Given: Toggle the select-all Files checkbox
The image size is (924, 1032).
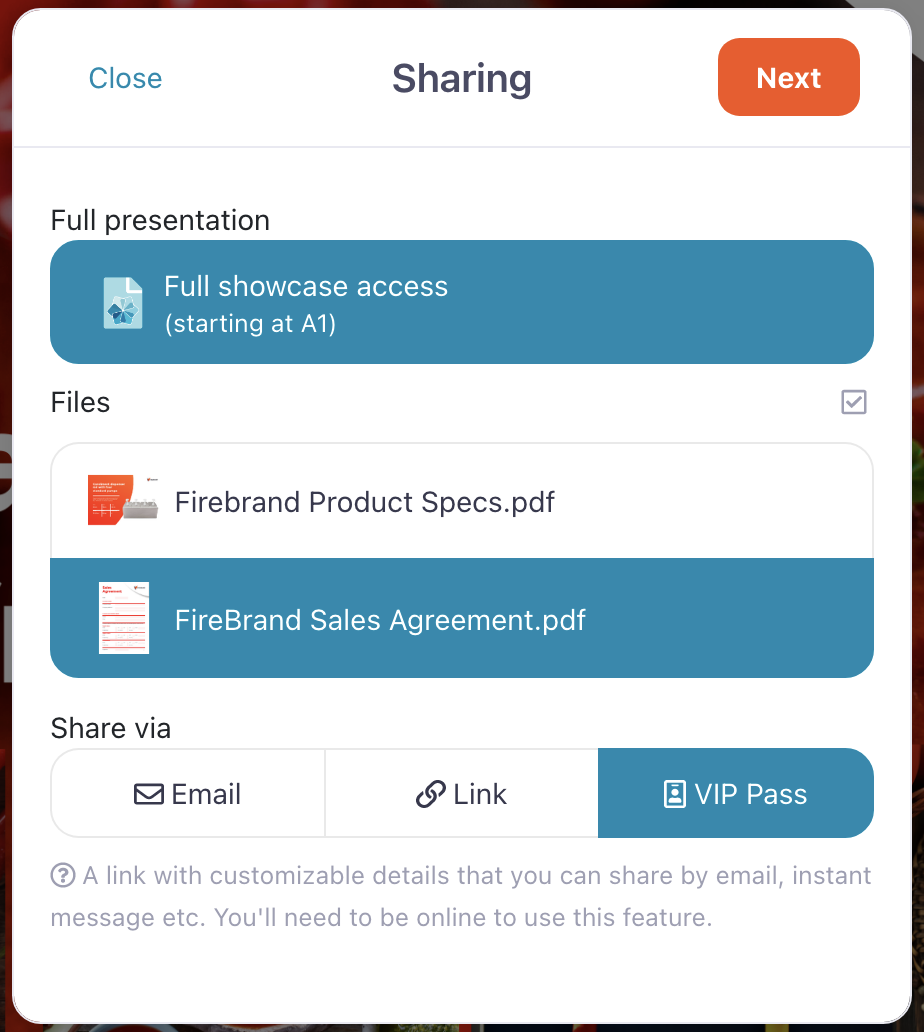Looking at the screenshot, I should tap(853, 402).
